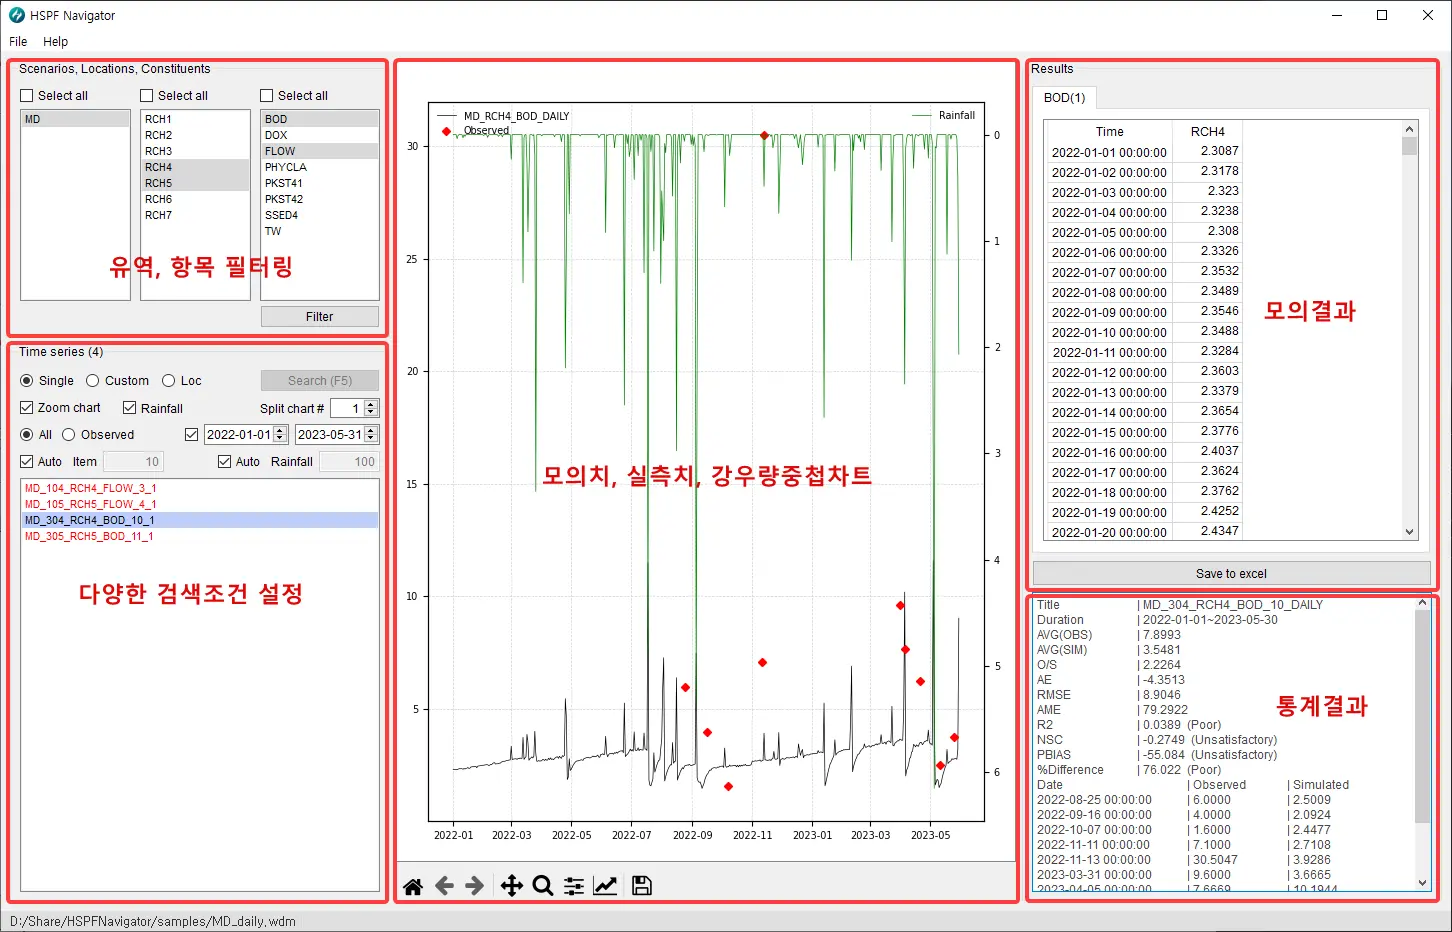Activate zoom-to-rectangle magnifier tool

pyautogui.click(x=543, y=886)
